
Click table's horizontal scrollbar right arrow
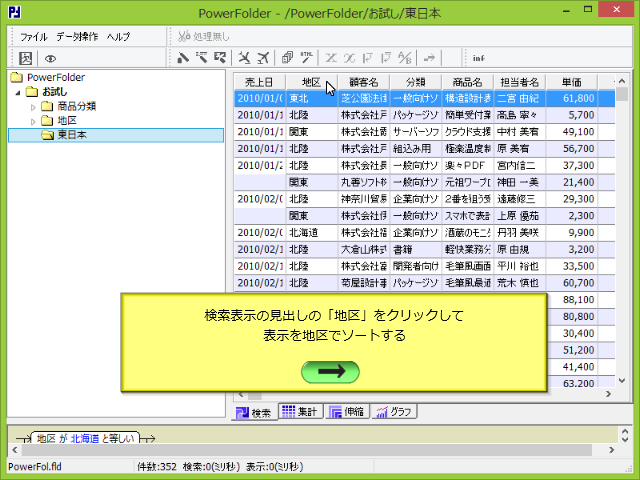[609, 394]
